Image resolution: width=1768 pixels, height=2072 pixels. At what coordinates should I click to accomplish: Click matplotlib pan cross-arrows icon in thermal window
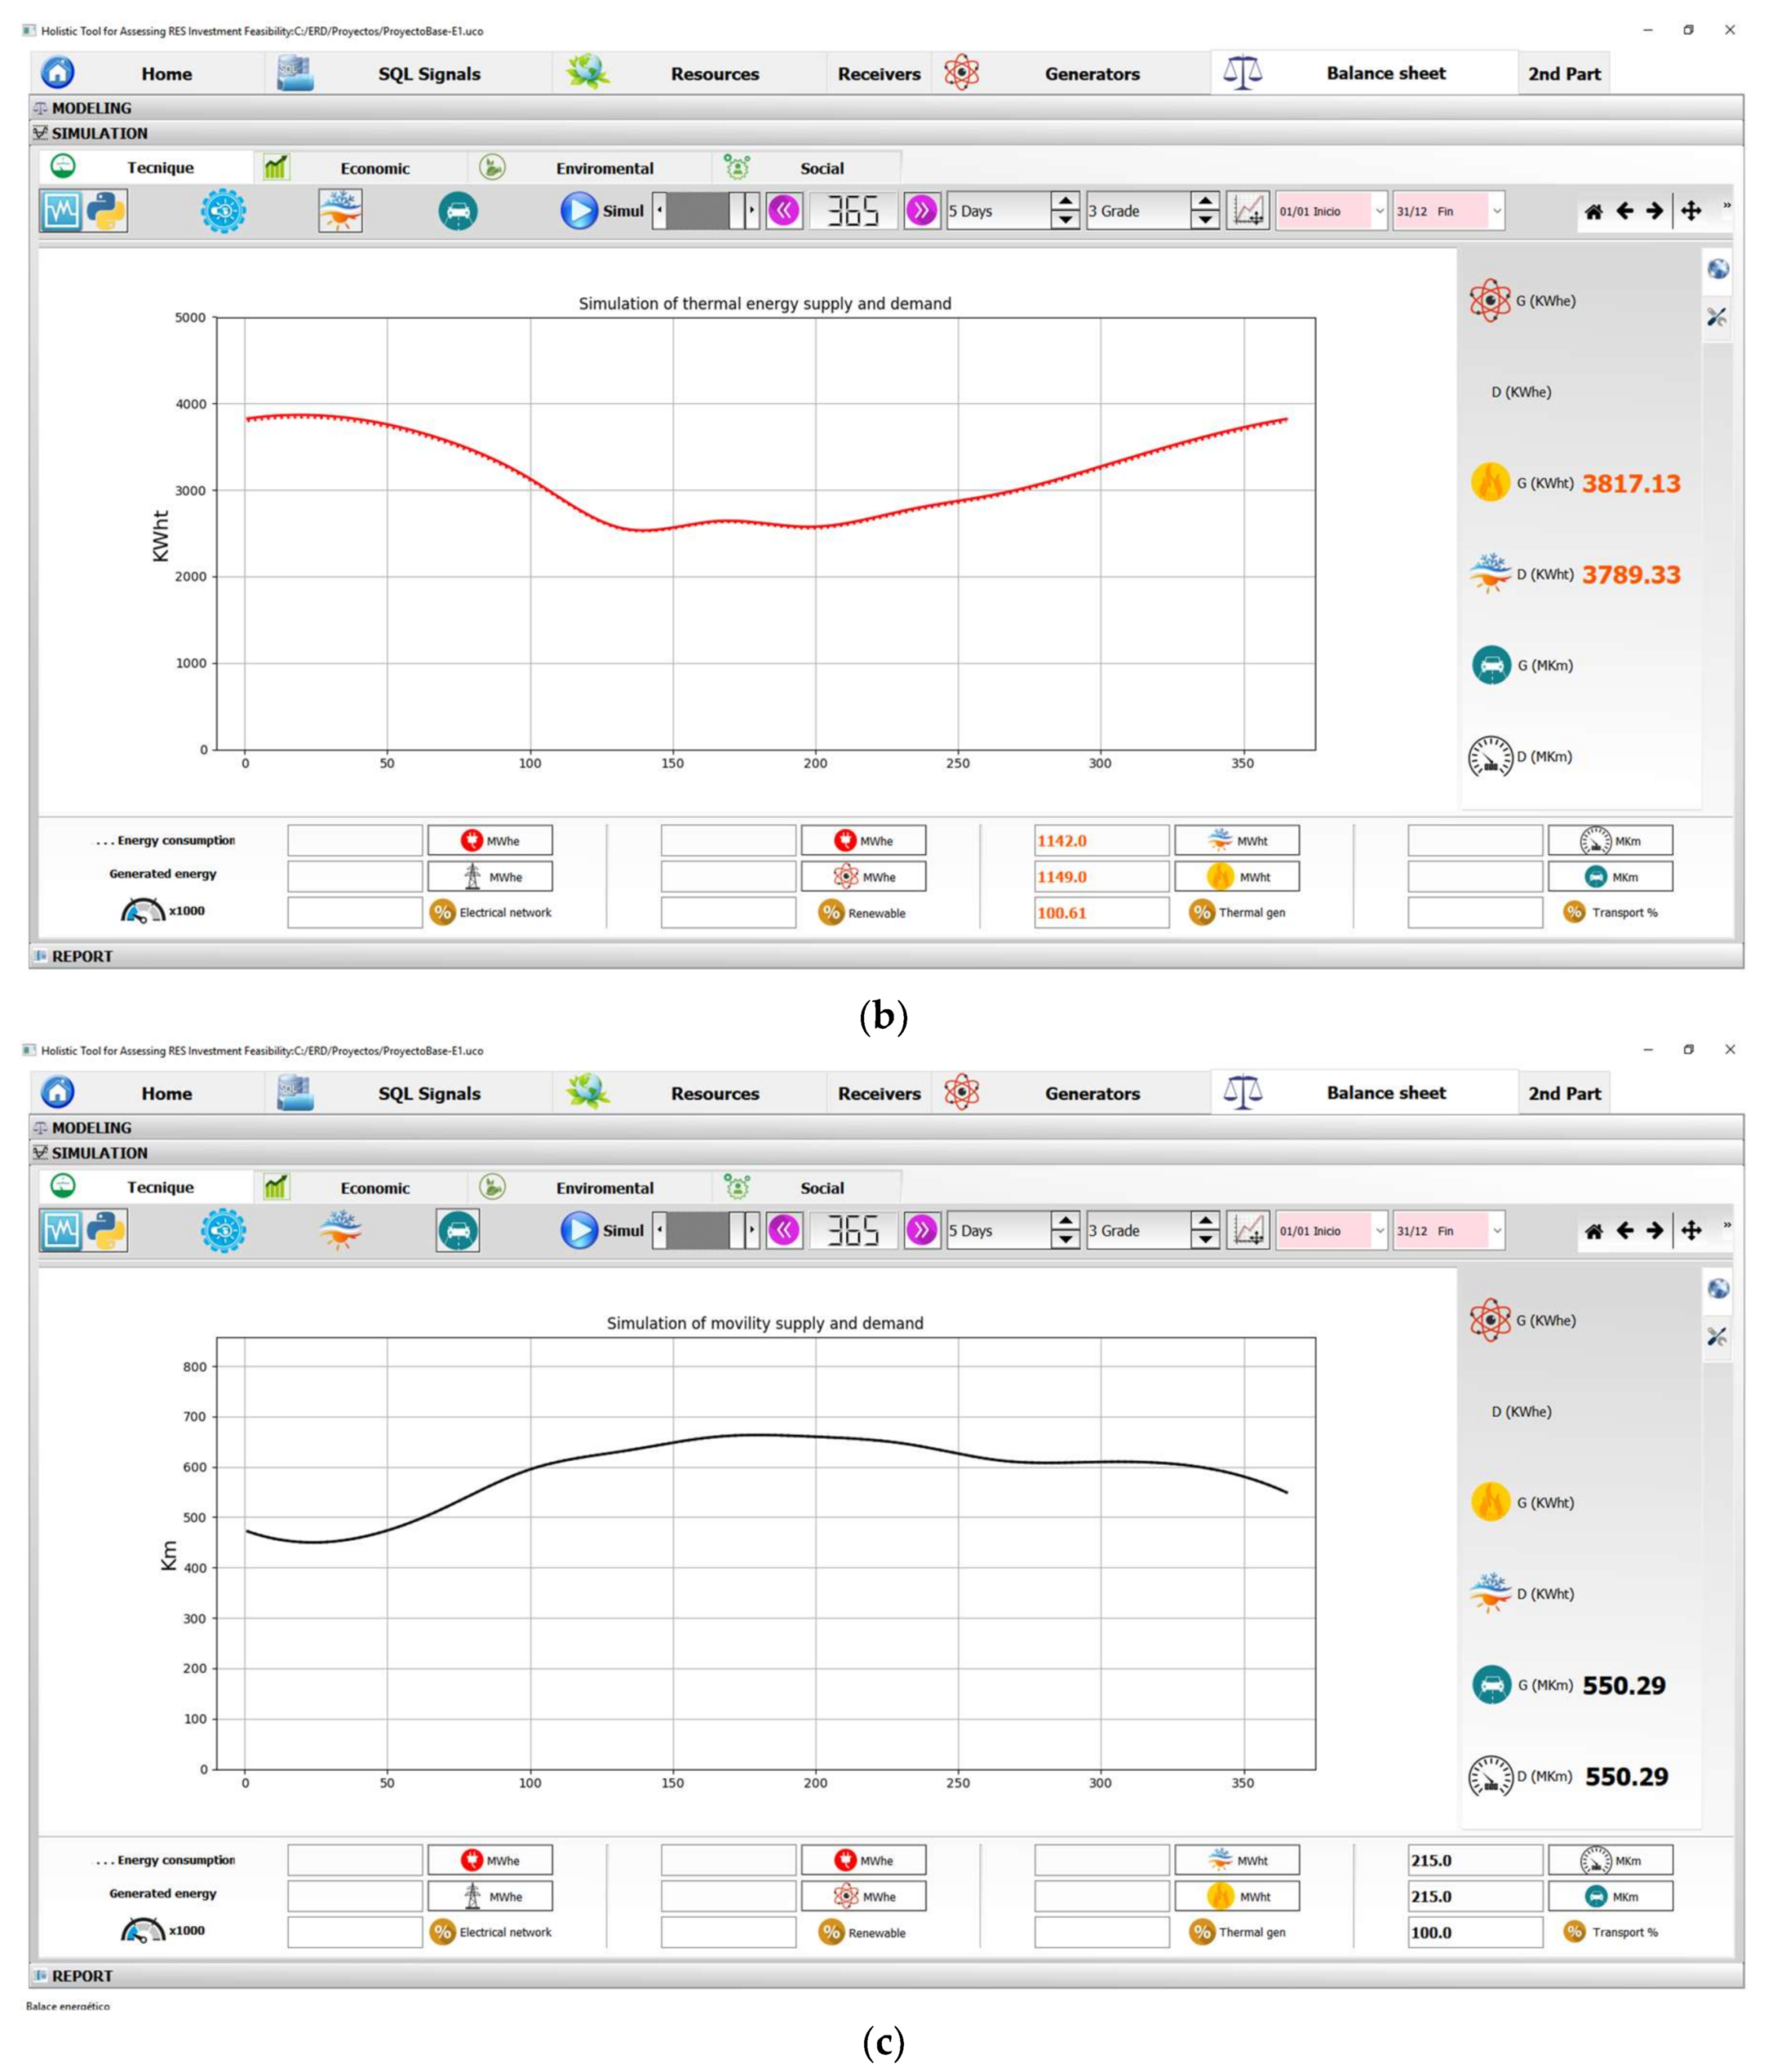coord(1690,211)
